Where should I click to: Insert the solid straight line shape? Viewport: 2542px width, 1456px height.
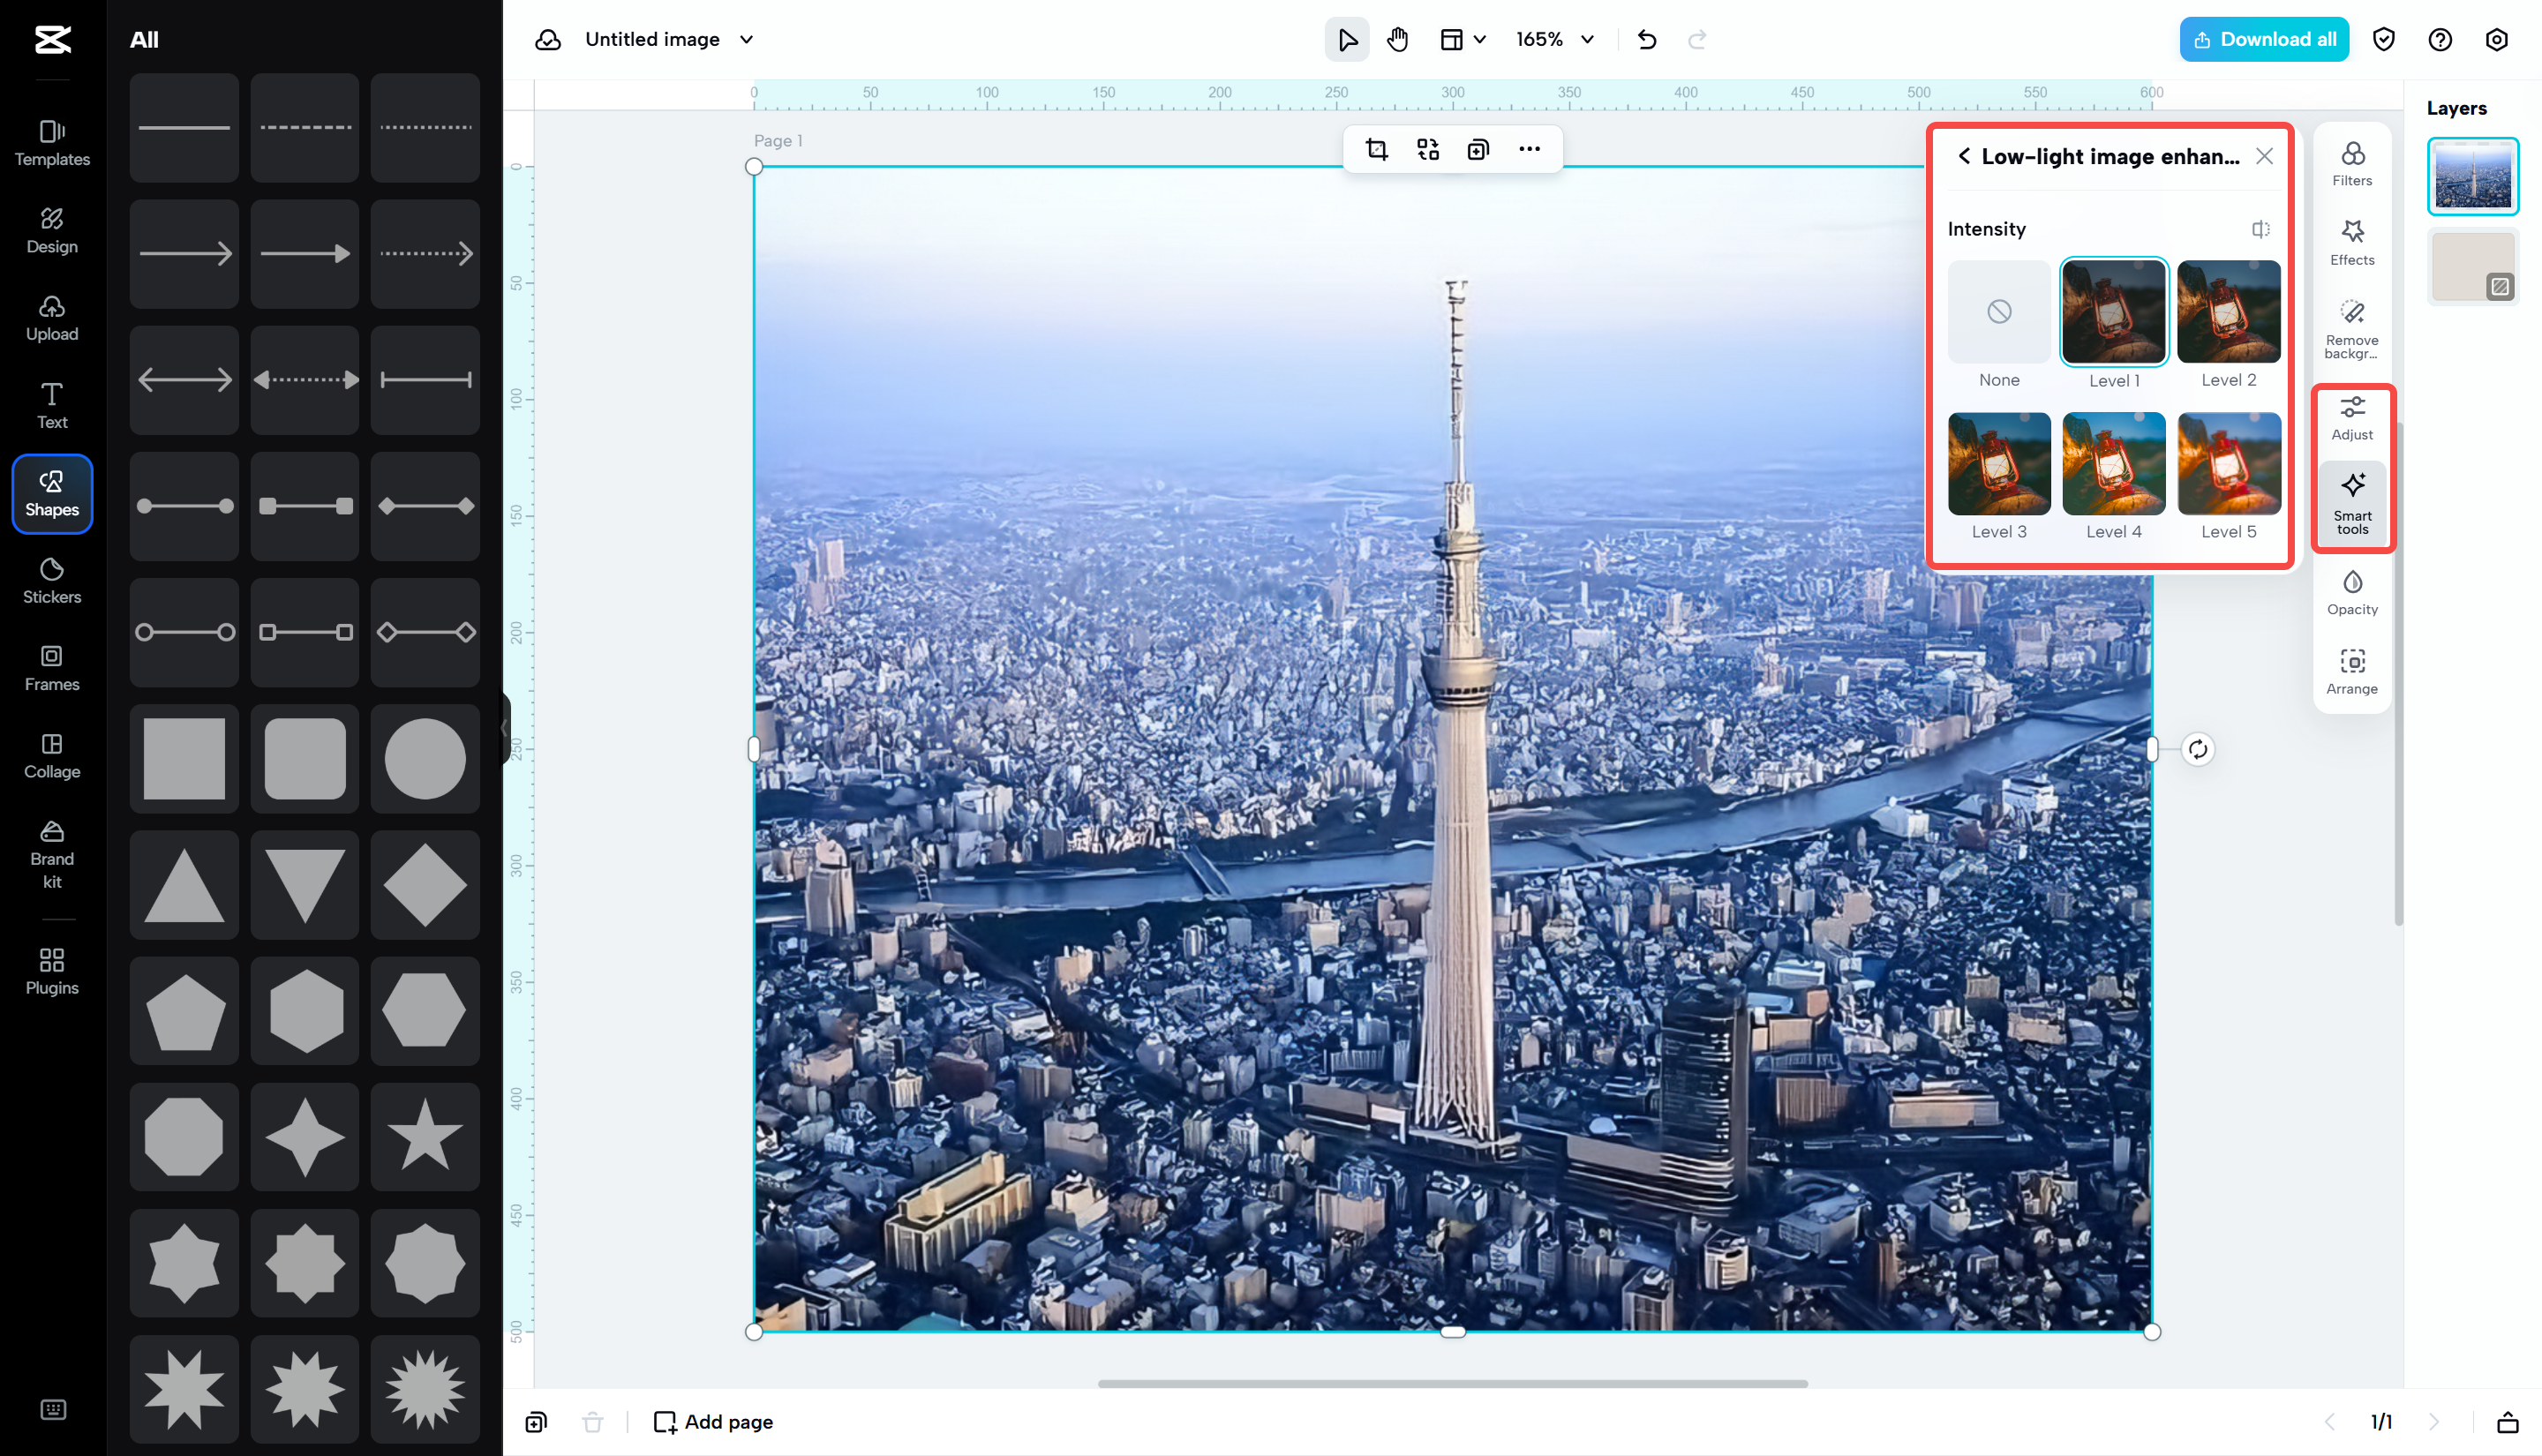(x=184, y=127)
